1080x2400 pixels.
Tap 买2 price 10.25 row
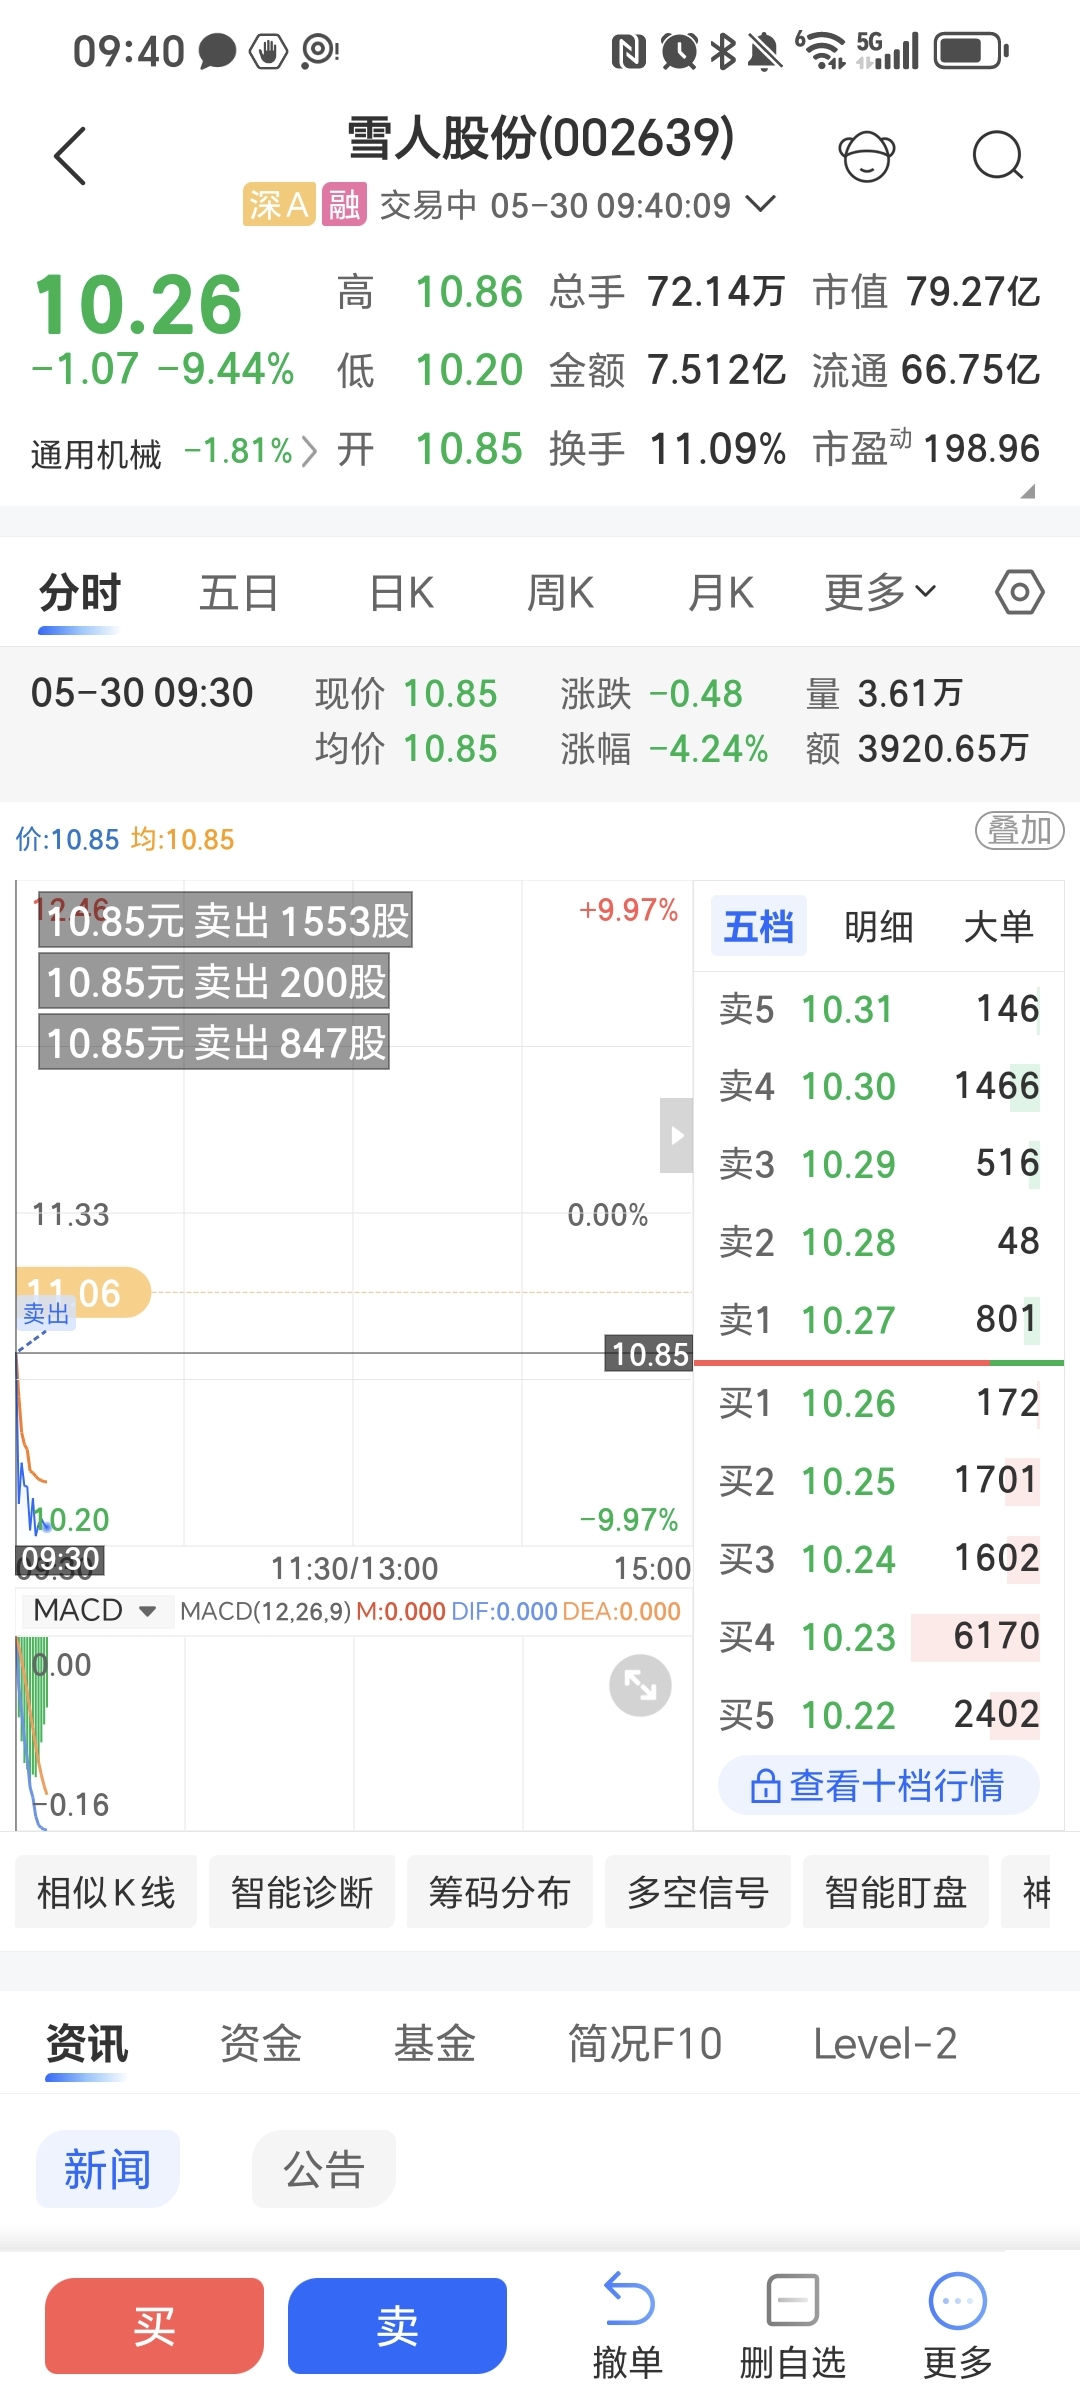pyautogui.click(x=879, y=1481)
